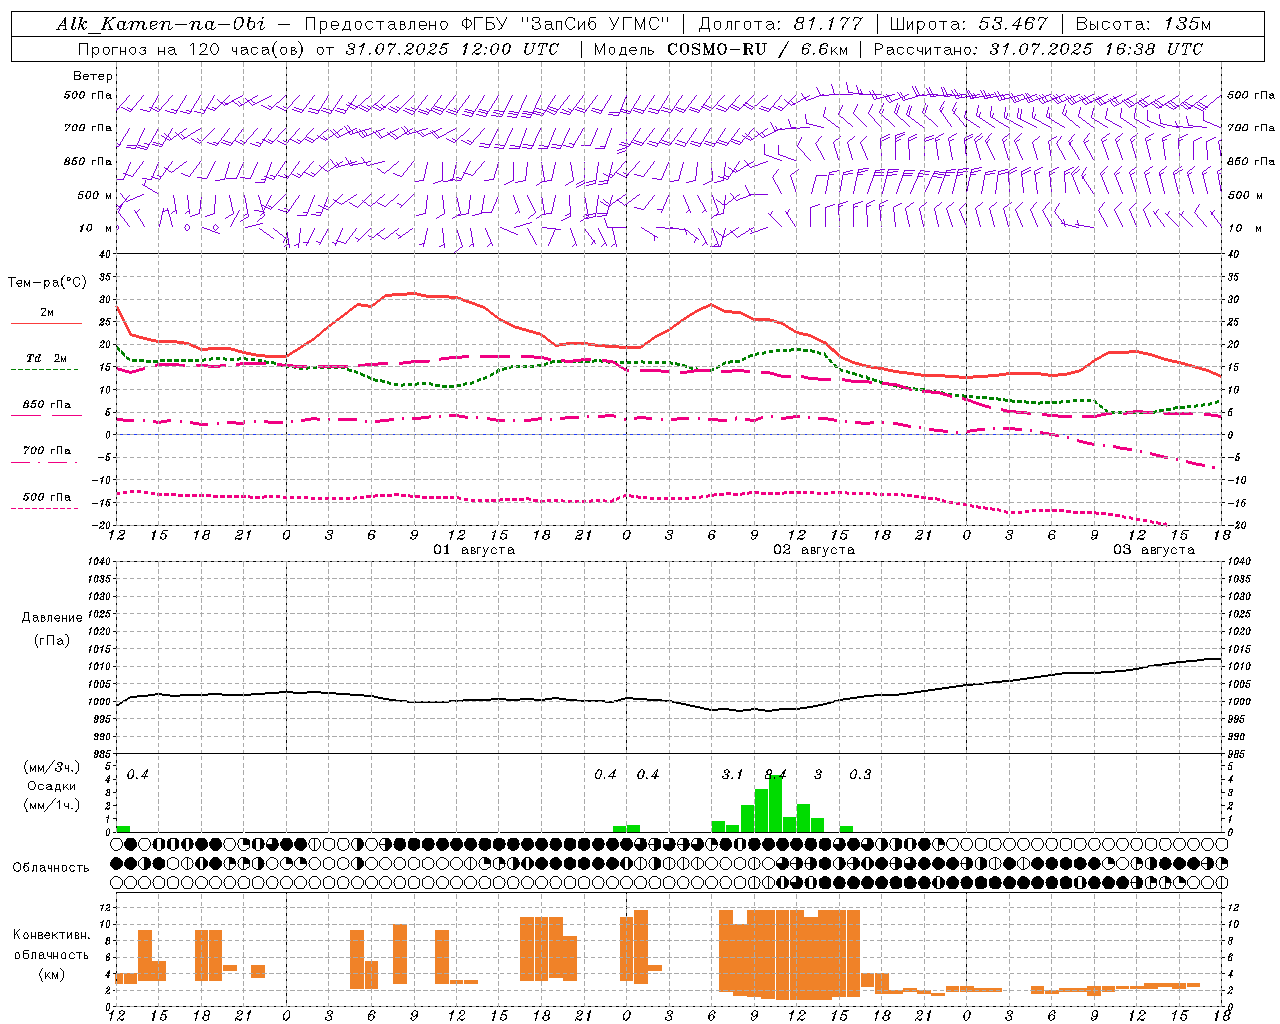Click the 01 августа date label
Image resolution: width=1280 pixels, height=1024 pixels.
(x=474, y=550)
